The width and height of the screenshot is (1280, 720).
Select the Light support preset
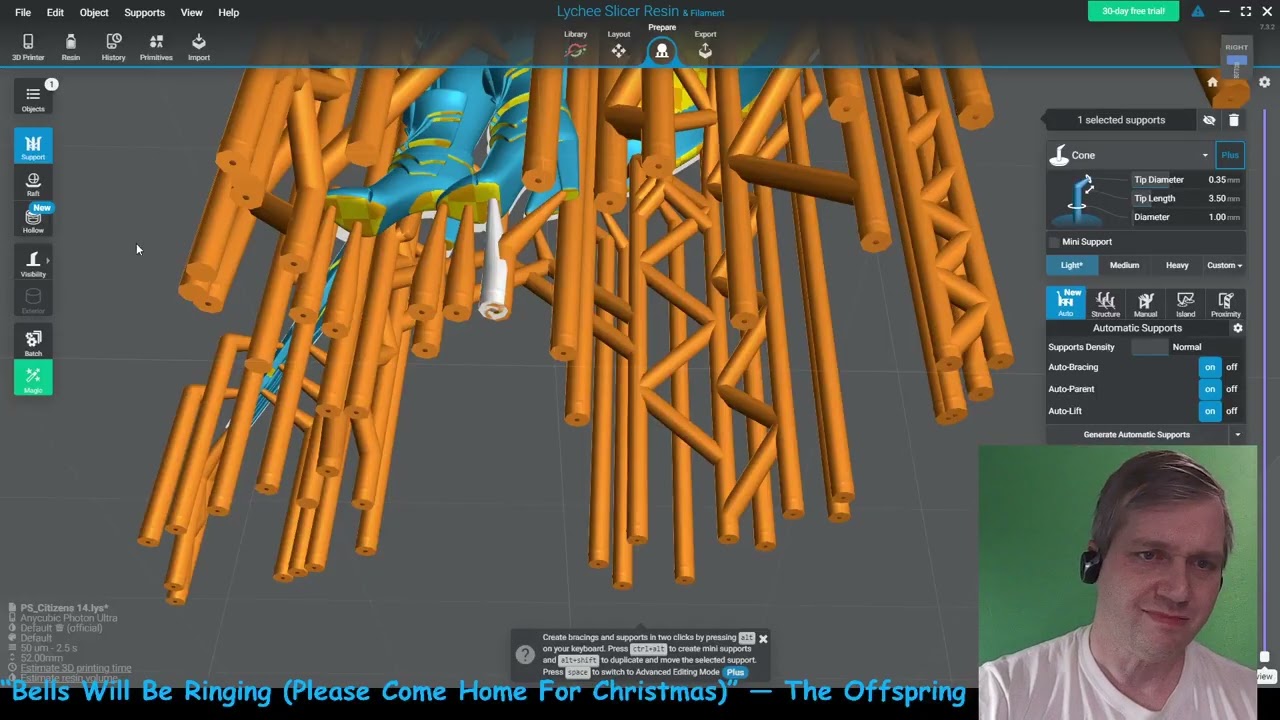pyautogui.click(x=1071, y=265)
